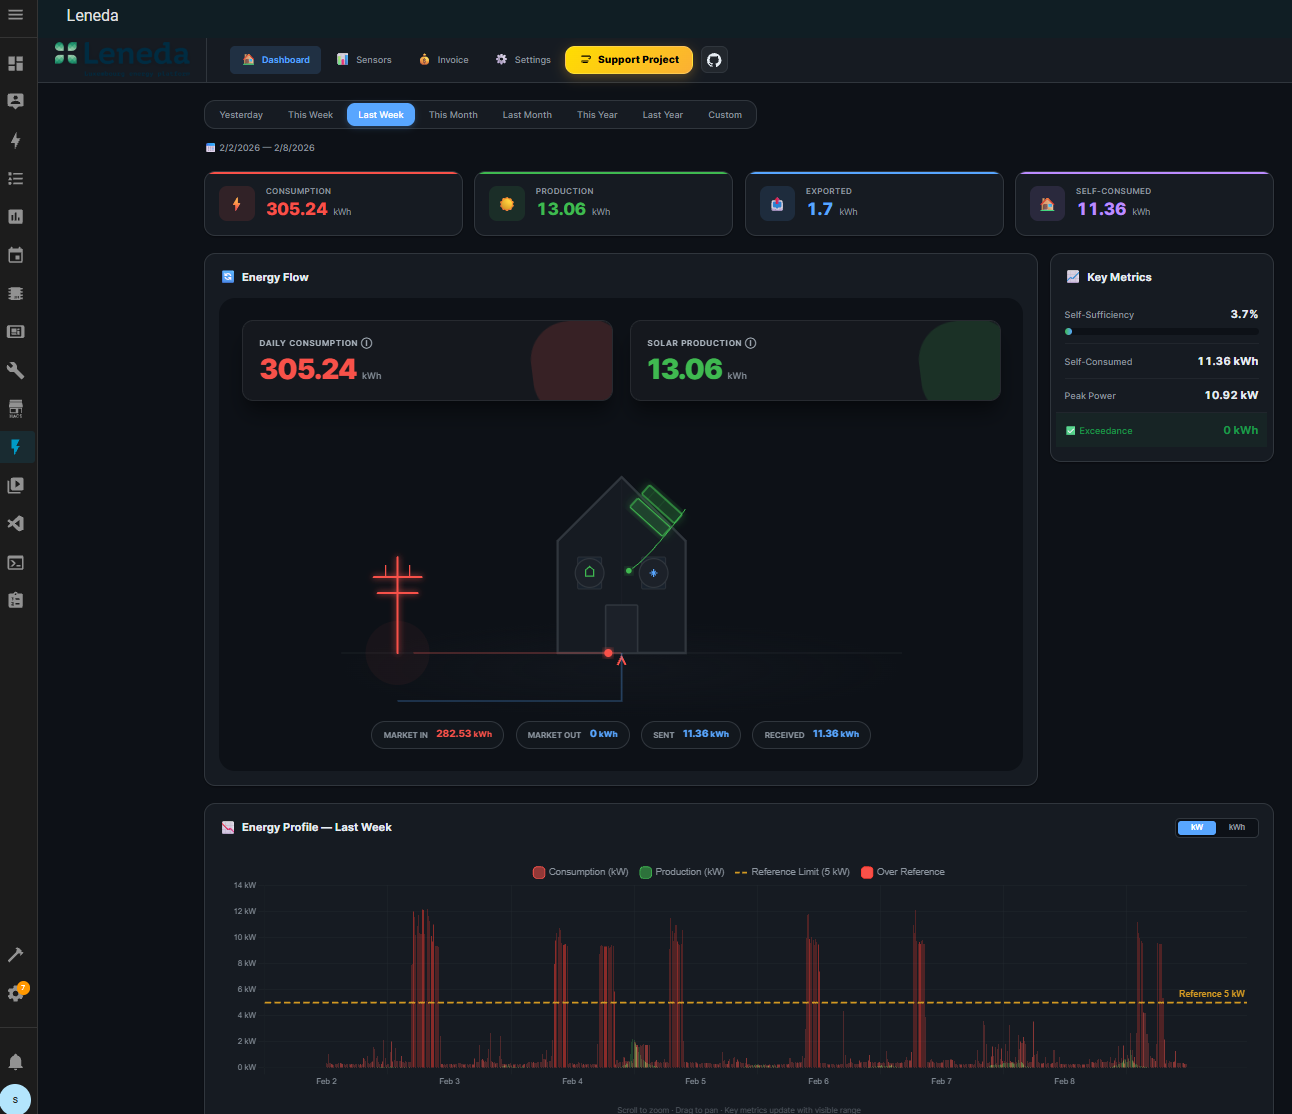
Task: Open the Invoice tab
Action: pos(444,60)
